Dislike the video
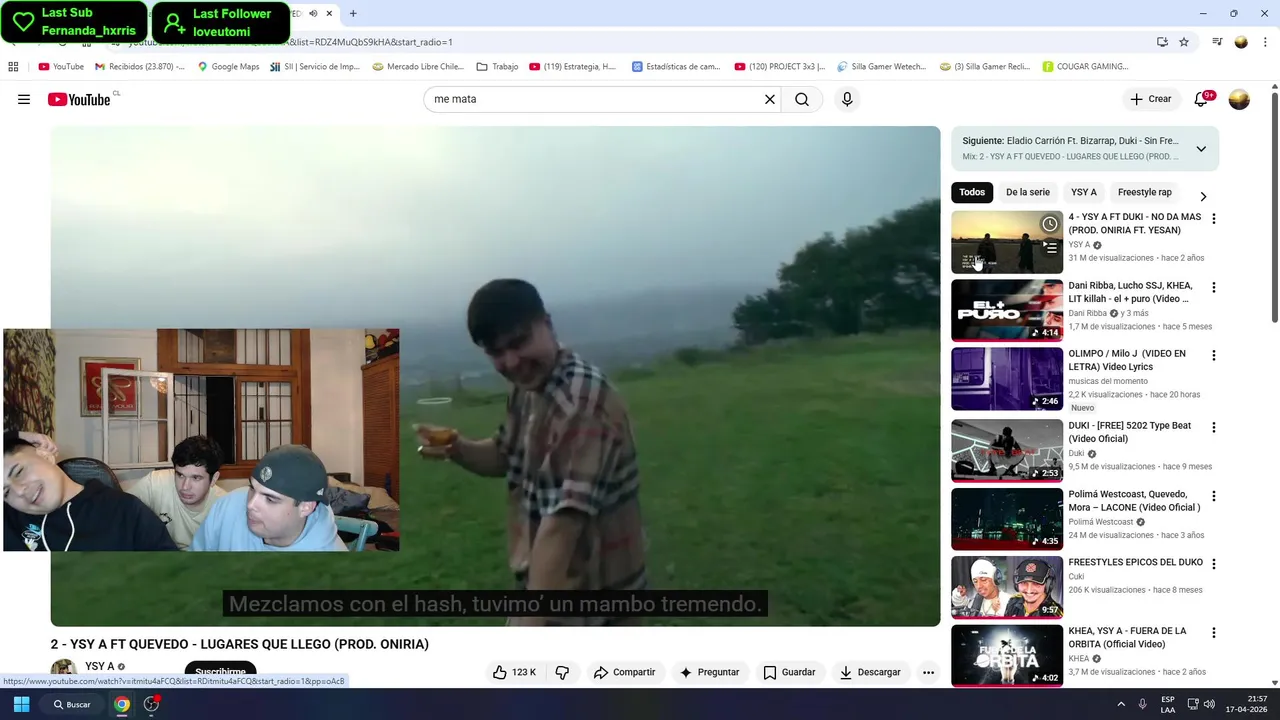The height and width of the screenshot is (720, 1280). pyautogui.click(x=562, y=672)
